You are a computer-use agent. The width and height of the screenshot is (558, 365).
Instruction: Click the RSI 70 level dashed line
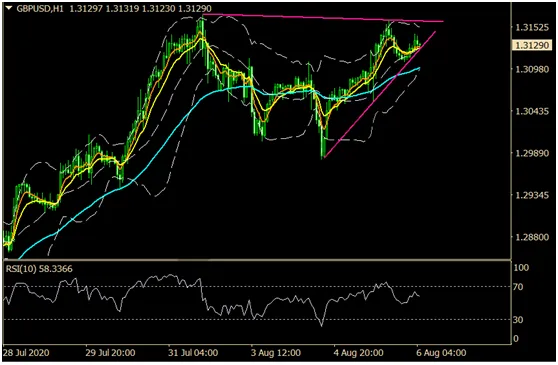tap(257, 286)
